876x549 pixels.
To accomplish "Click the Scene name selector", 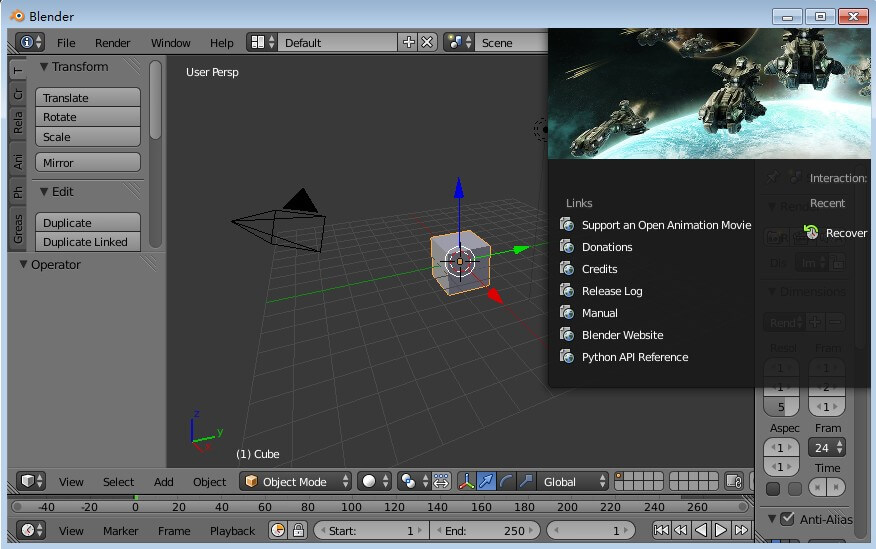I will (511, 42).
